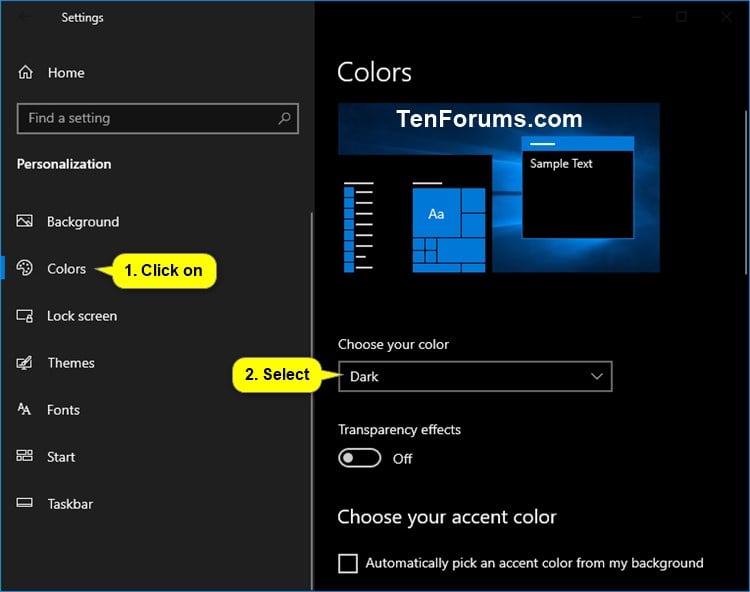The height and width of the screenshot is (592, 750).
Task: Open Start settings
Action: pos(61,457)
